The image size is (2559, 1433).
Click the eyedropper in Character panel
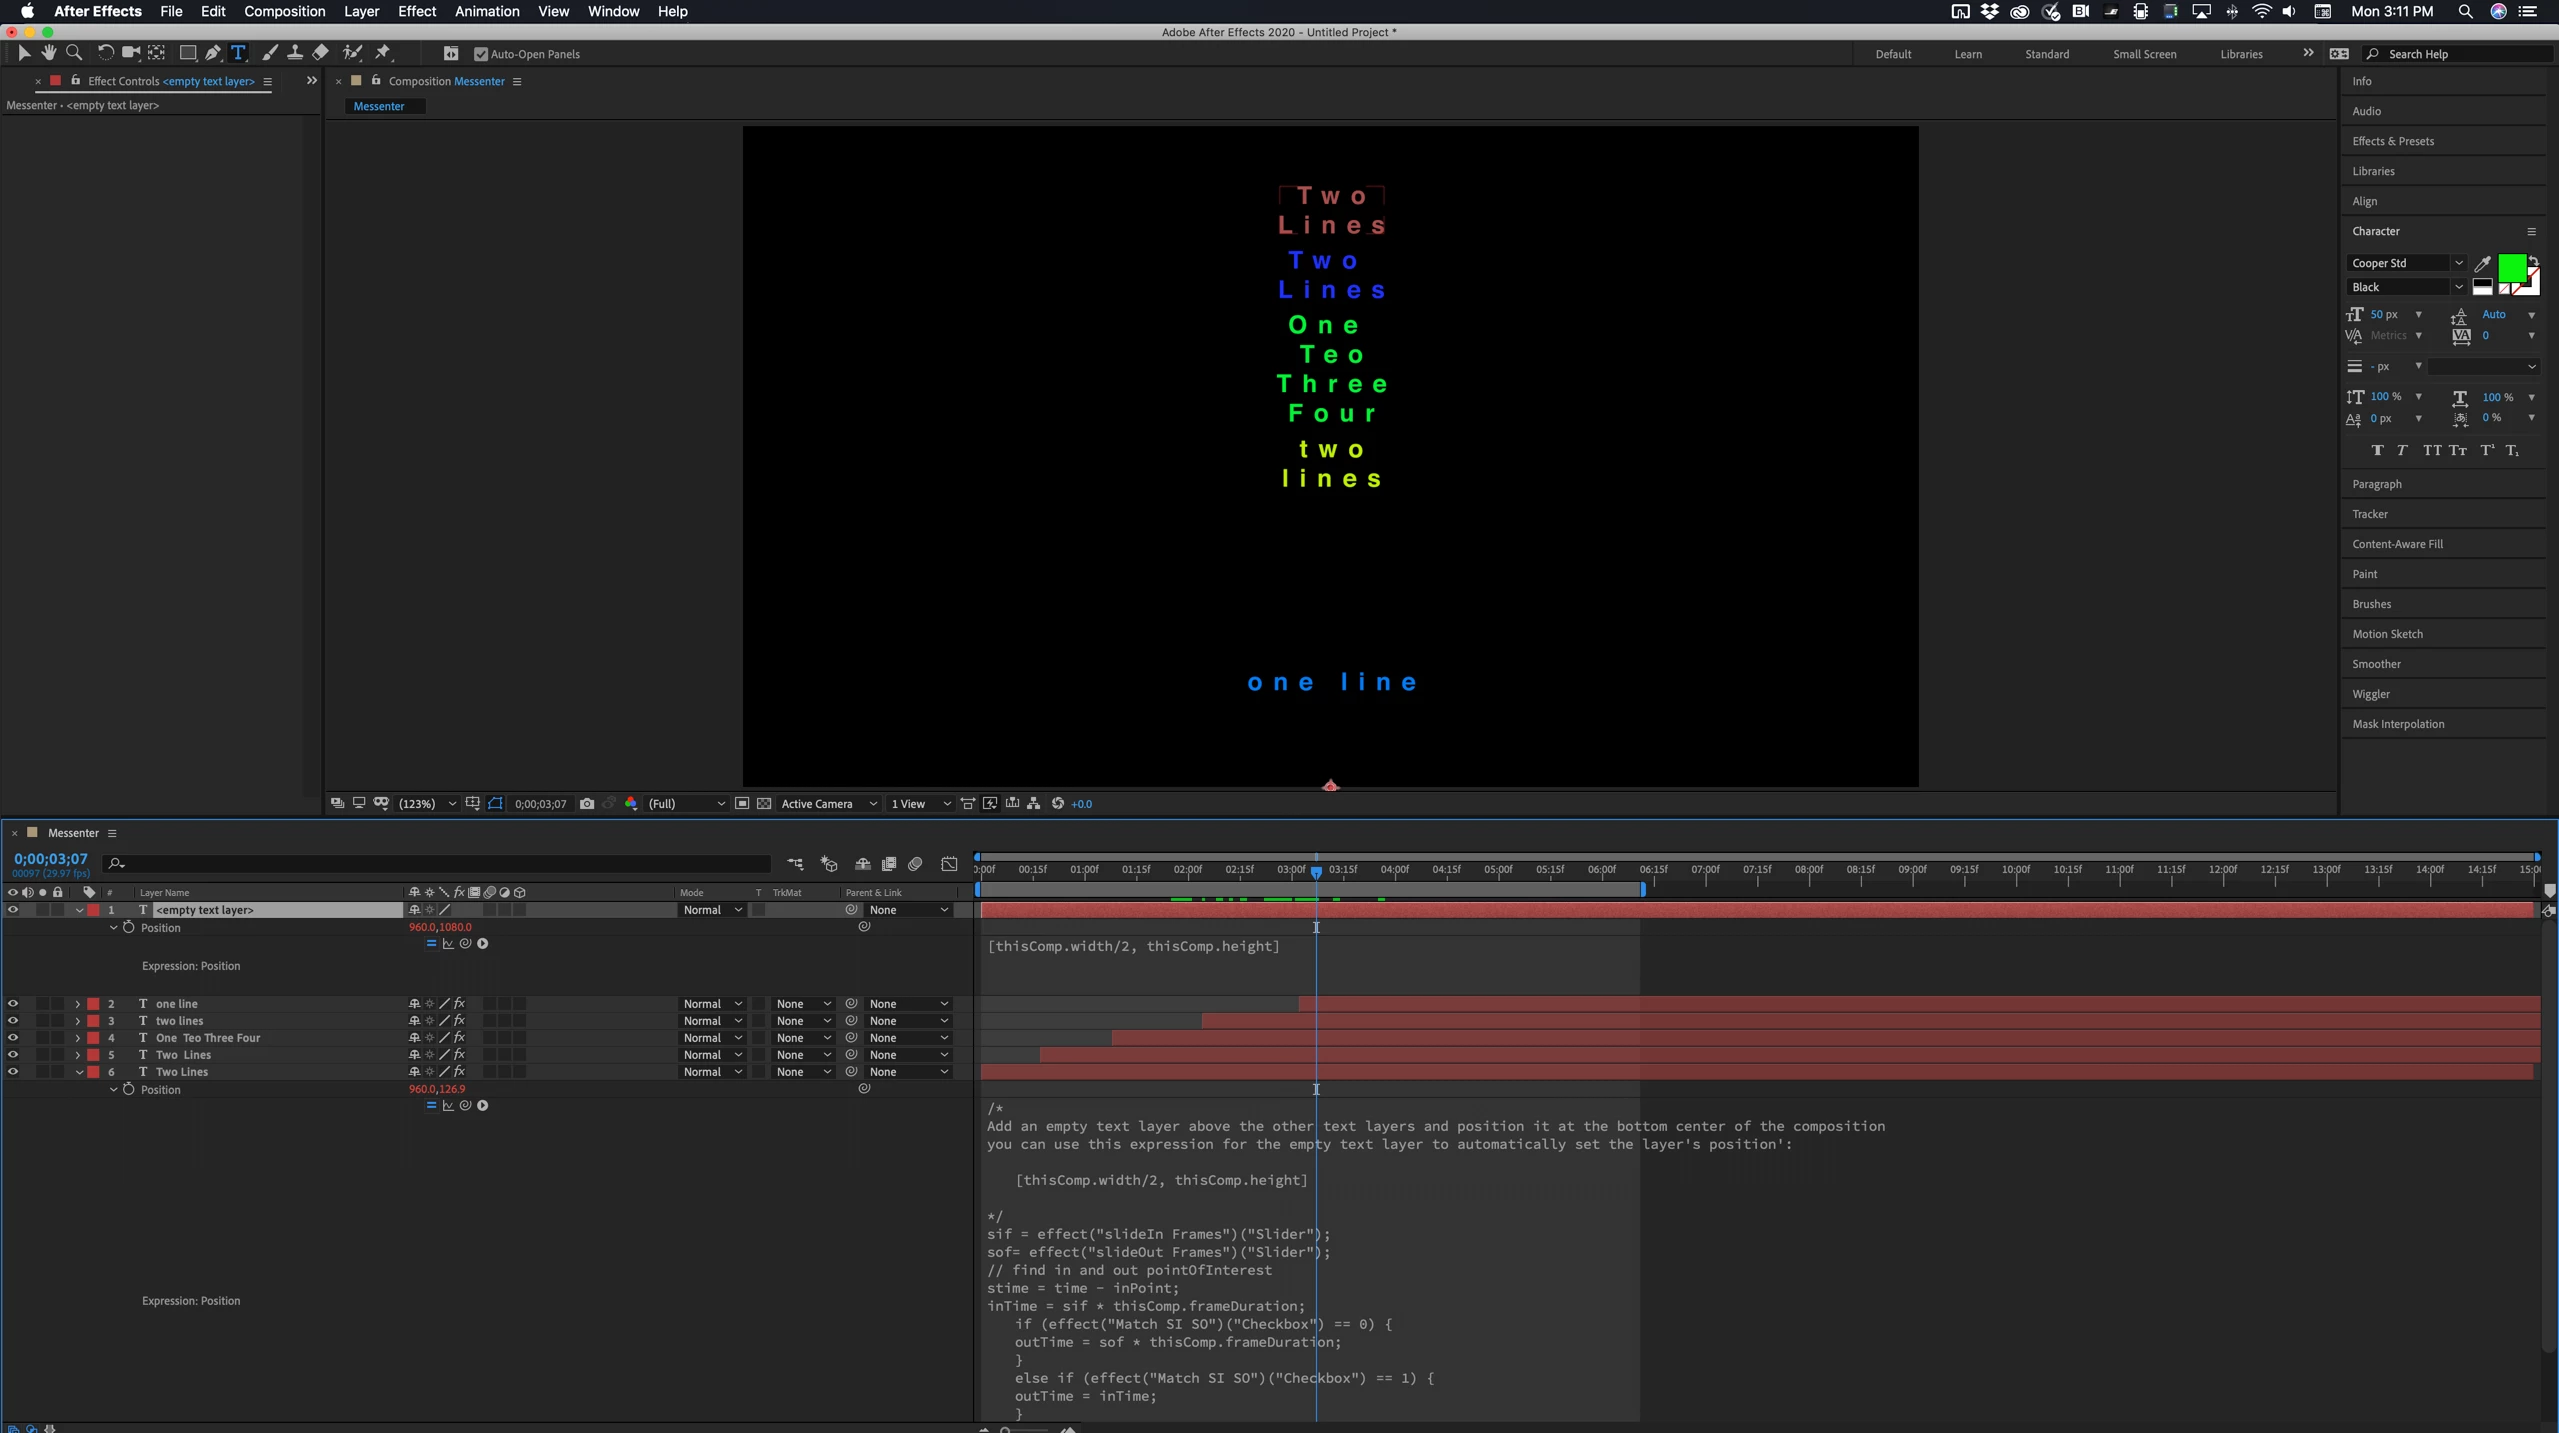click(x=2482, y=264)
